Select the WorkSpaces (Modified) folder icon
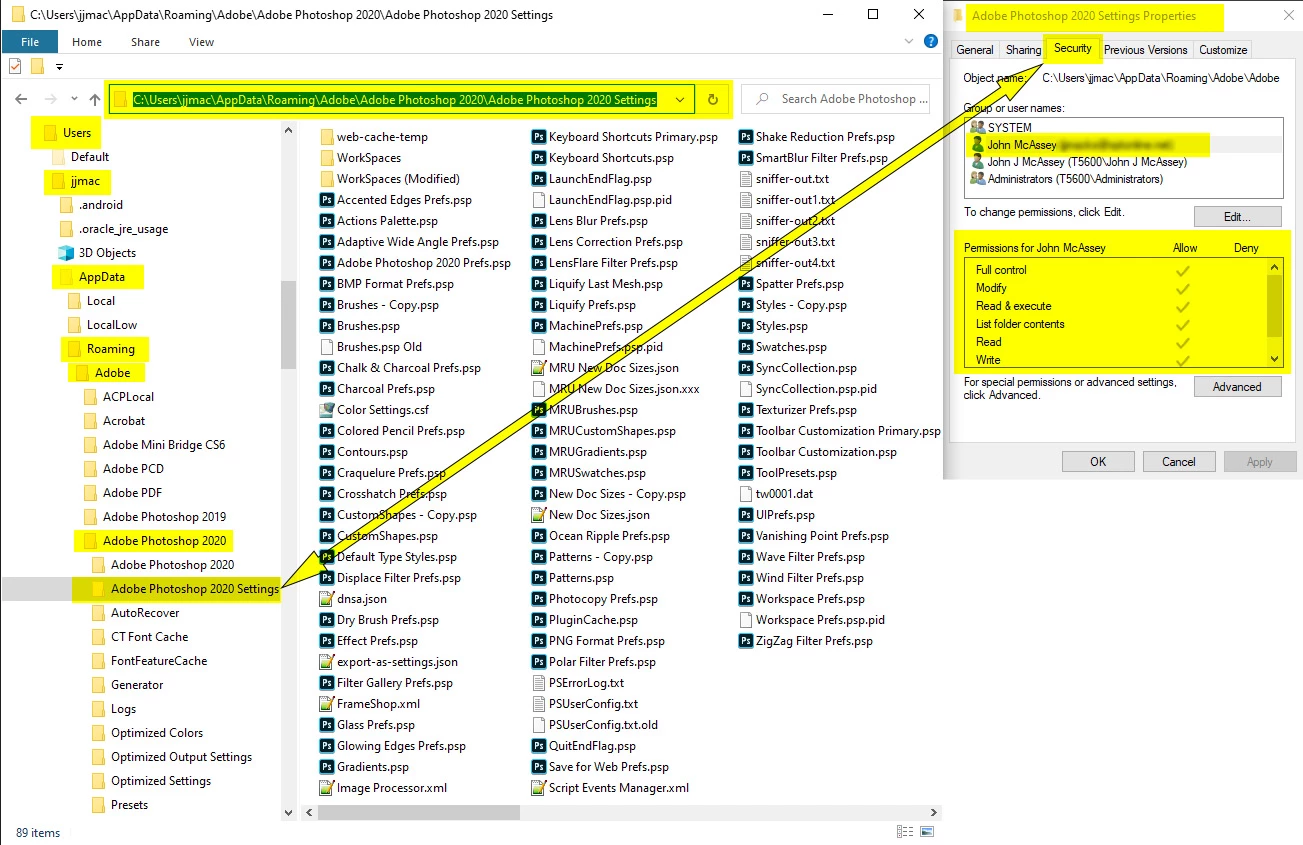This screenshot has height=845, width=1303. point(326,179)
